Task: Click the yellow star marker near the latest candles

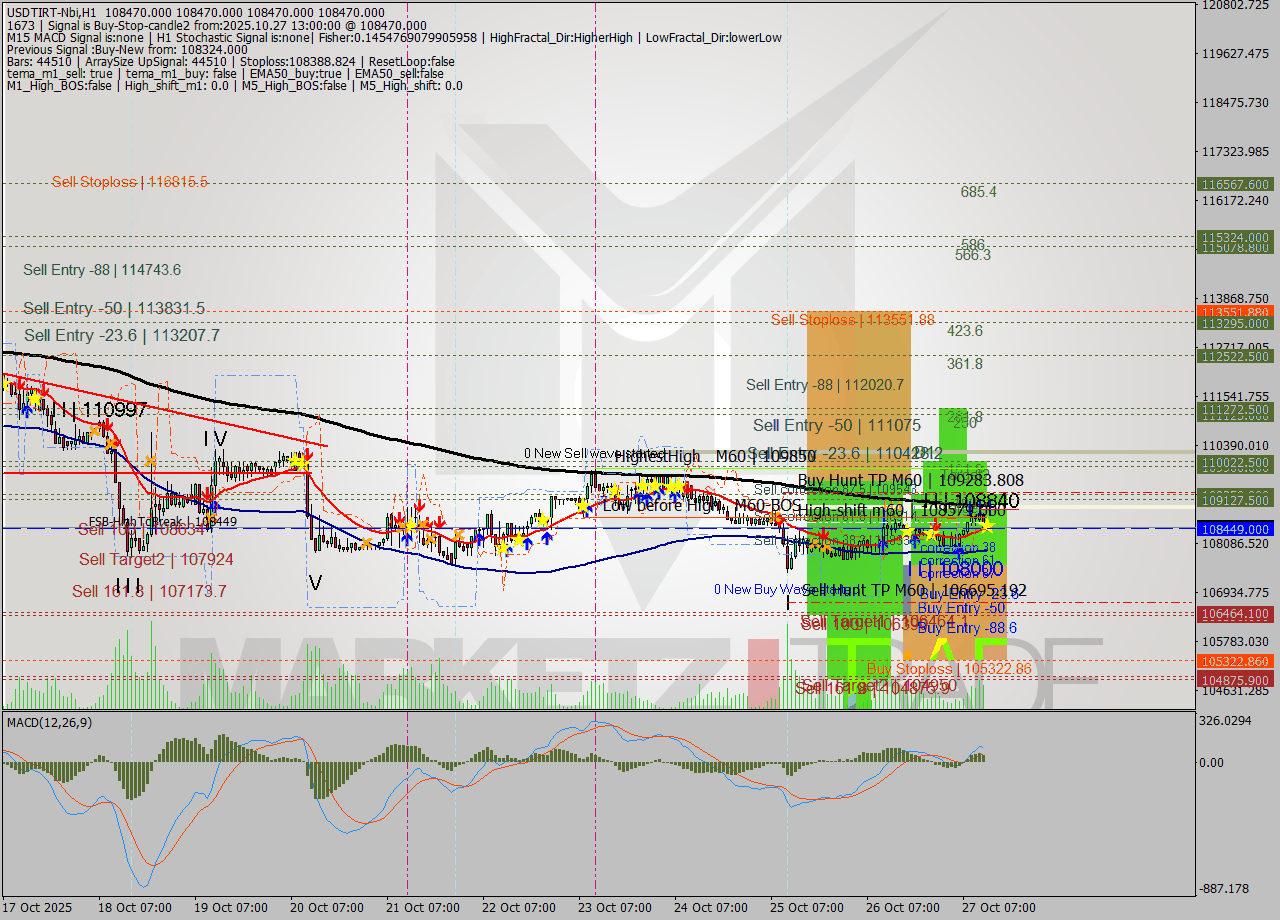Action: click(x=988, y=526)
